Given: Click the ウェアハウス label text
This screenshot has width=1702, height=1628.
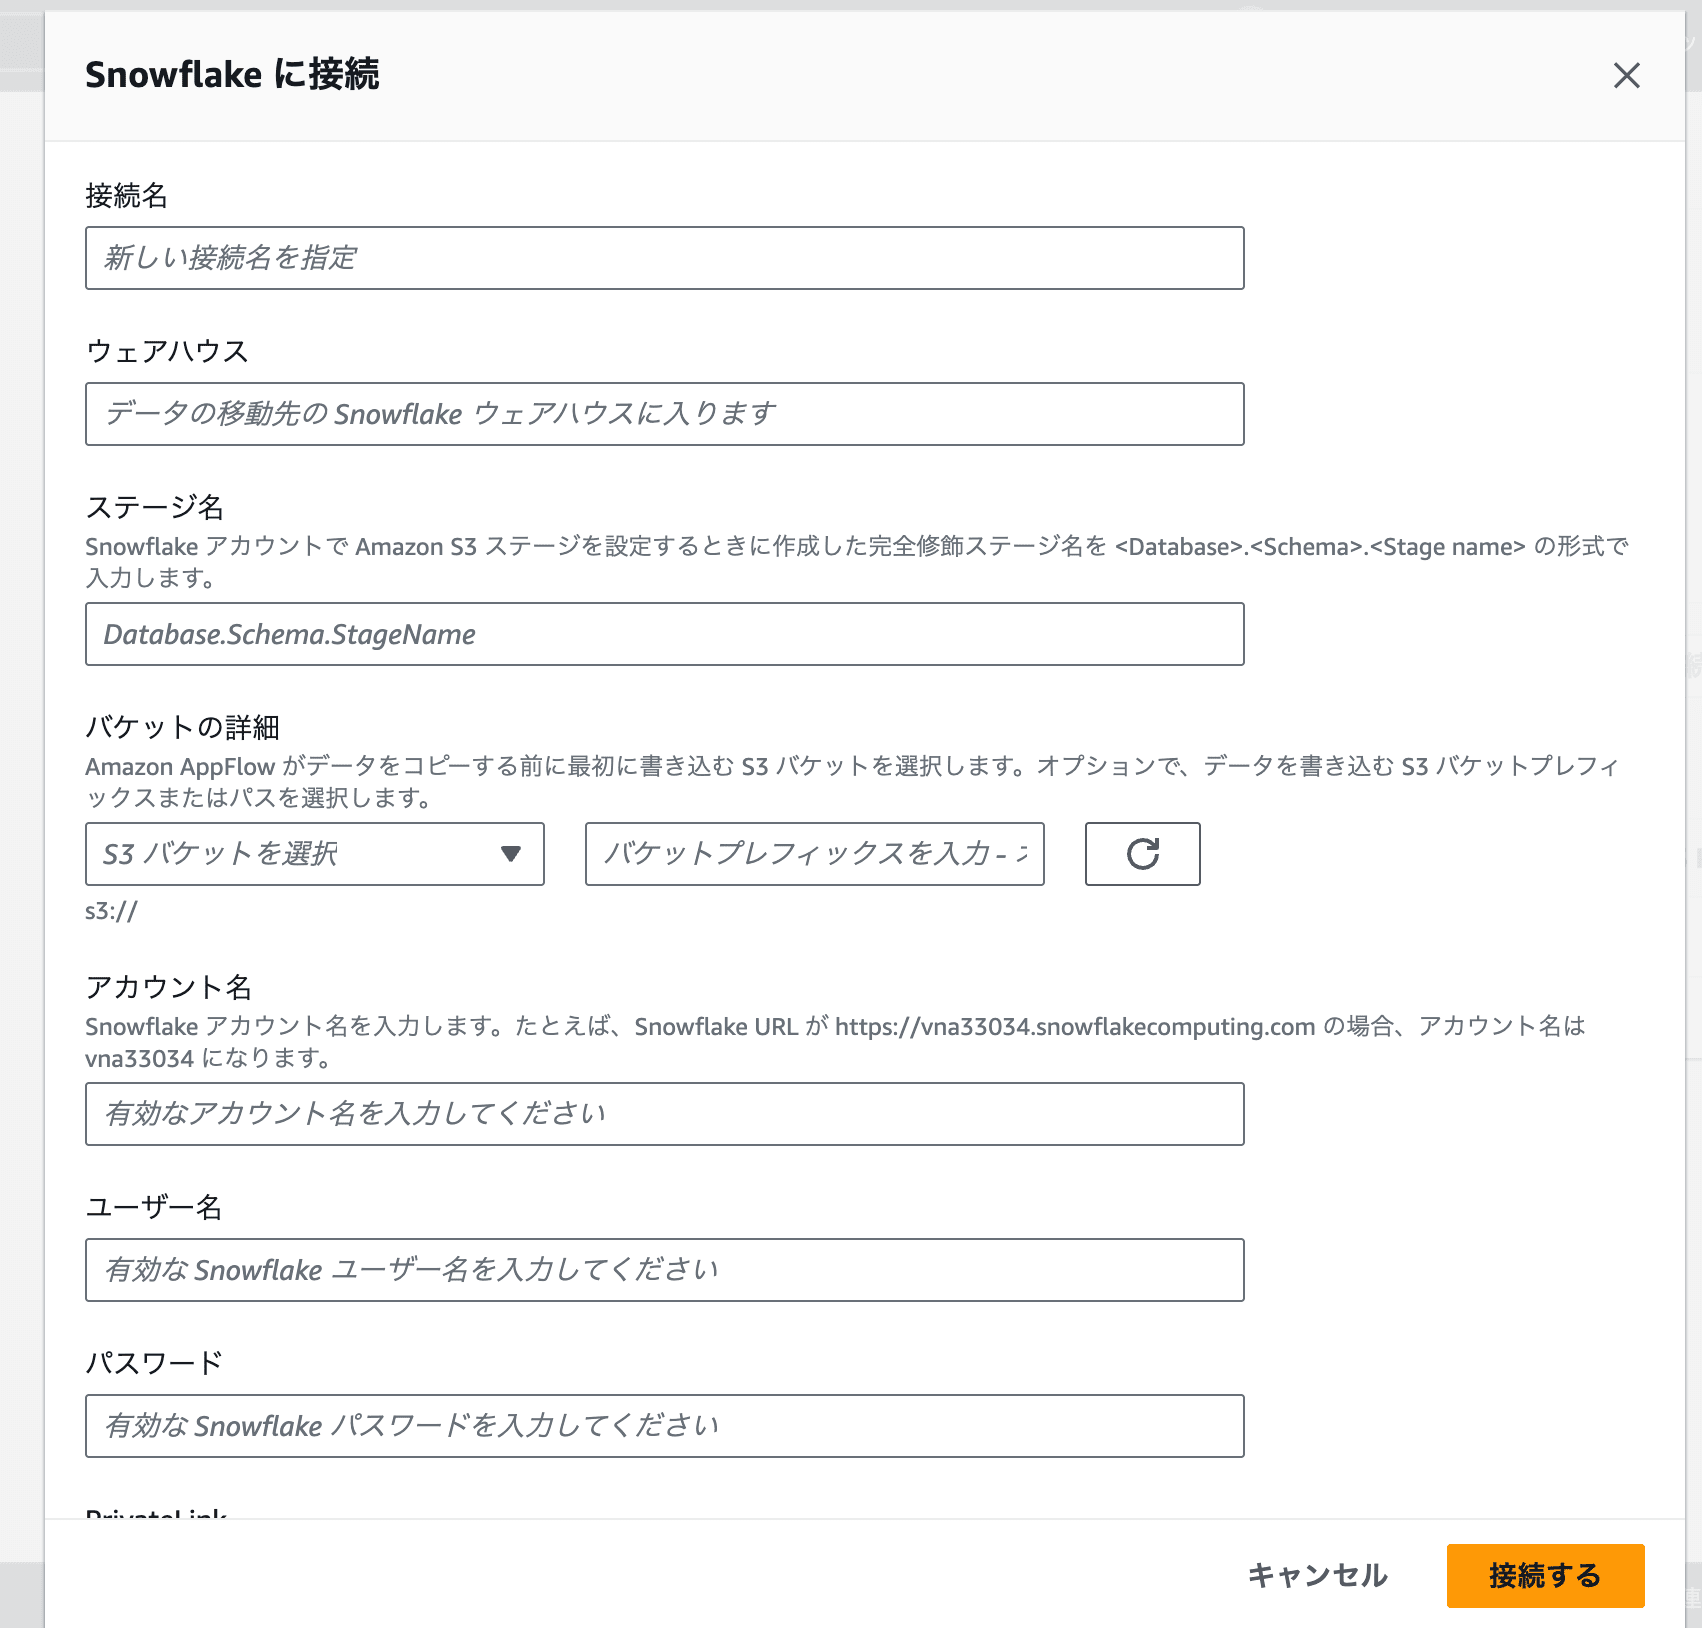Looking at the screenshot, I should (168, 351).
